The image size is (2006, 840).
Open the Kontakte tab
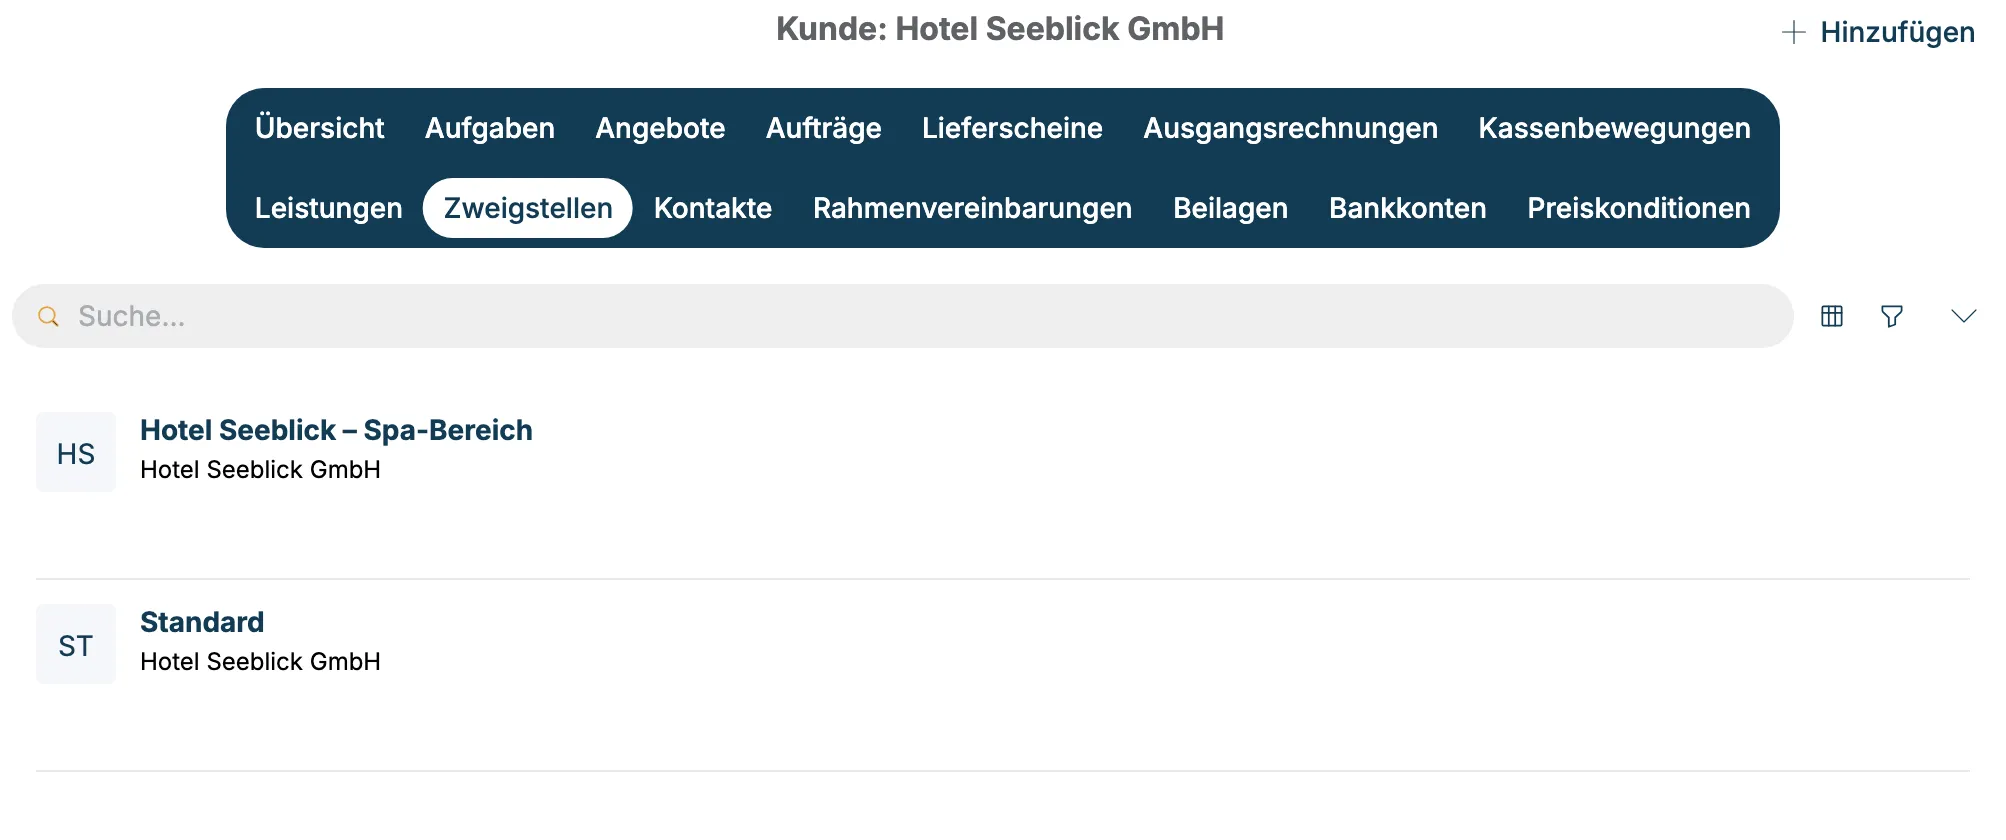pyautogui.click(x=713, y=208)
